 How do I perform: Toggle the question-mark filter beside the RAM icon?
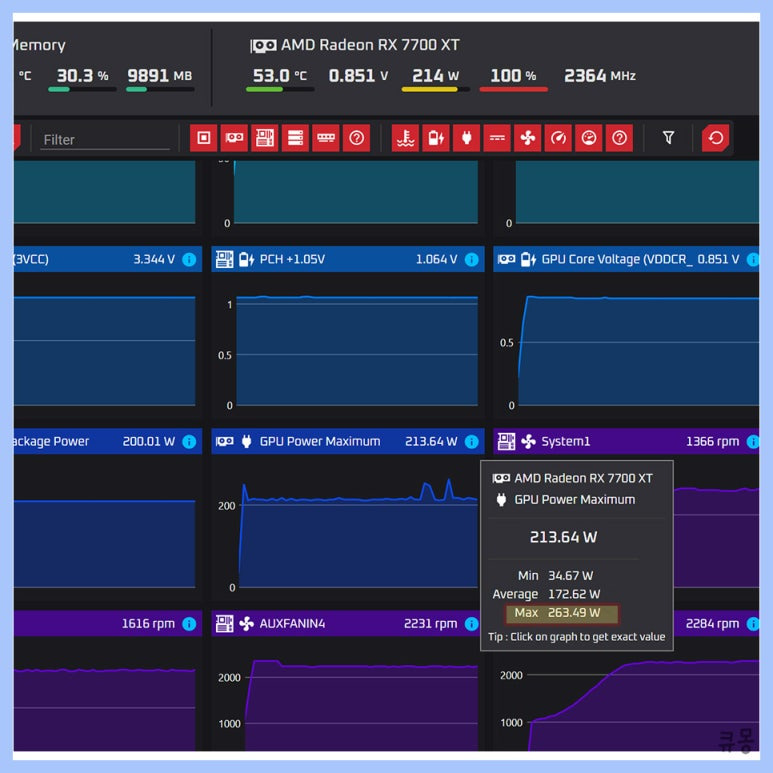(356, 138)
